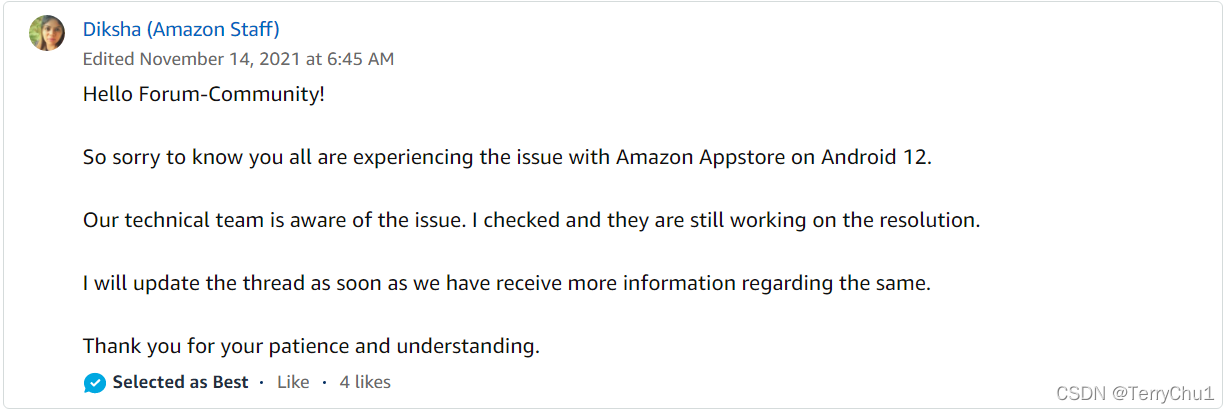Like this reply using the Like link

pyautogui.click(x=293, y=382)
